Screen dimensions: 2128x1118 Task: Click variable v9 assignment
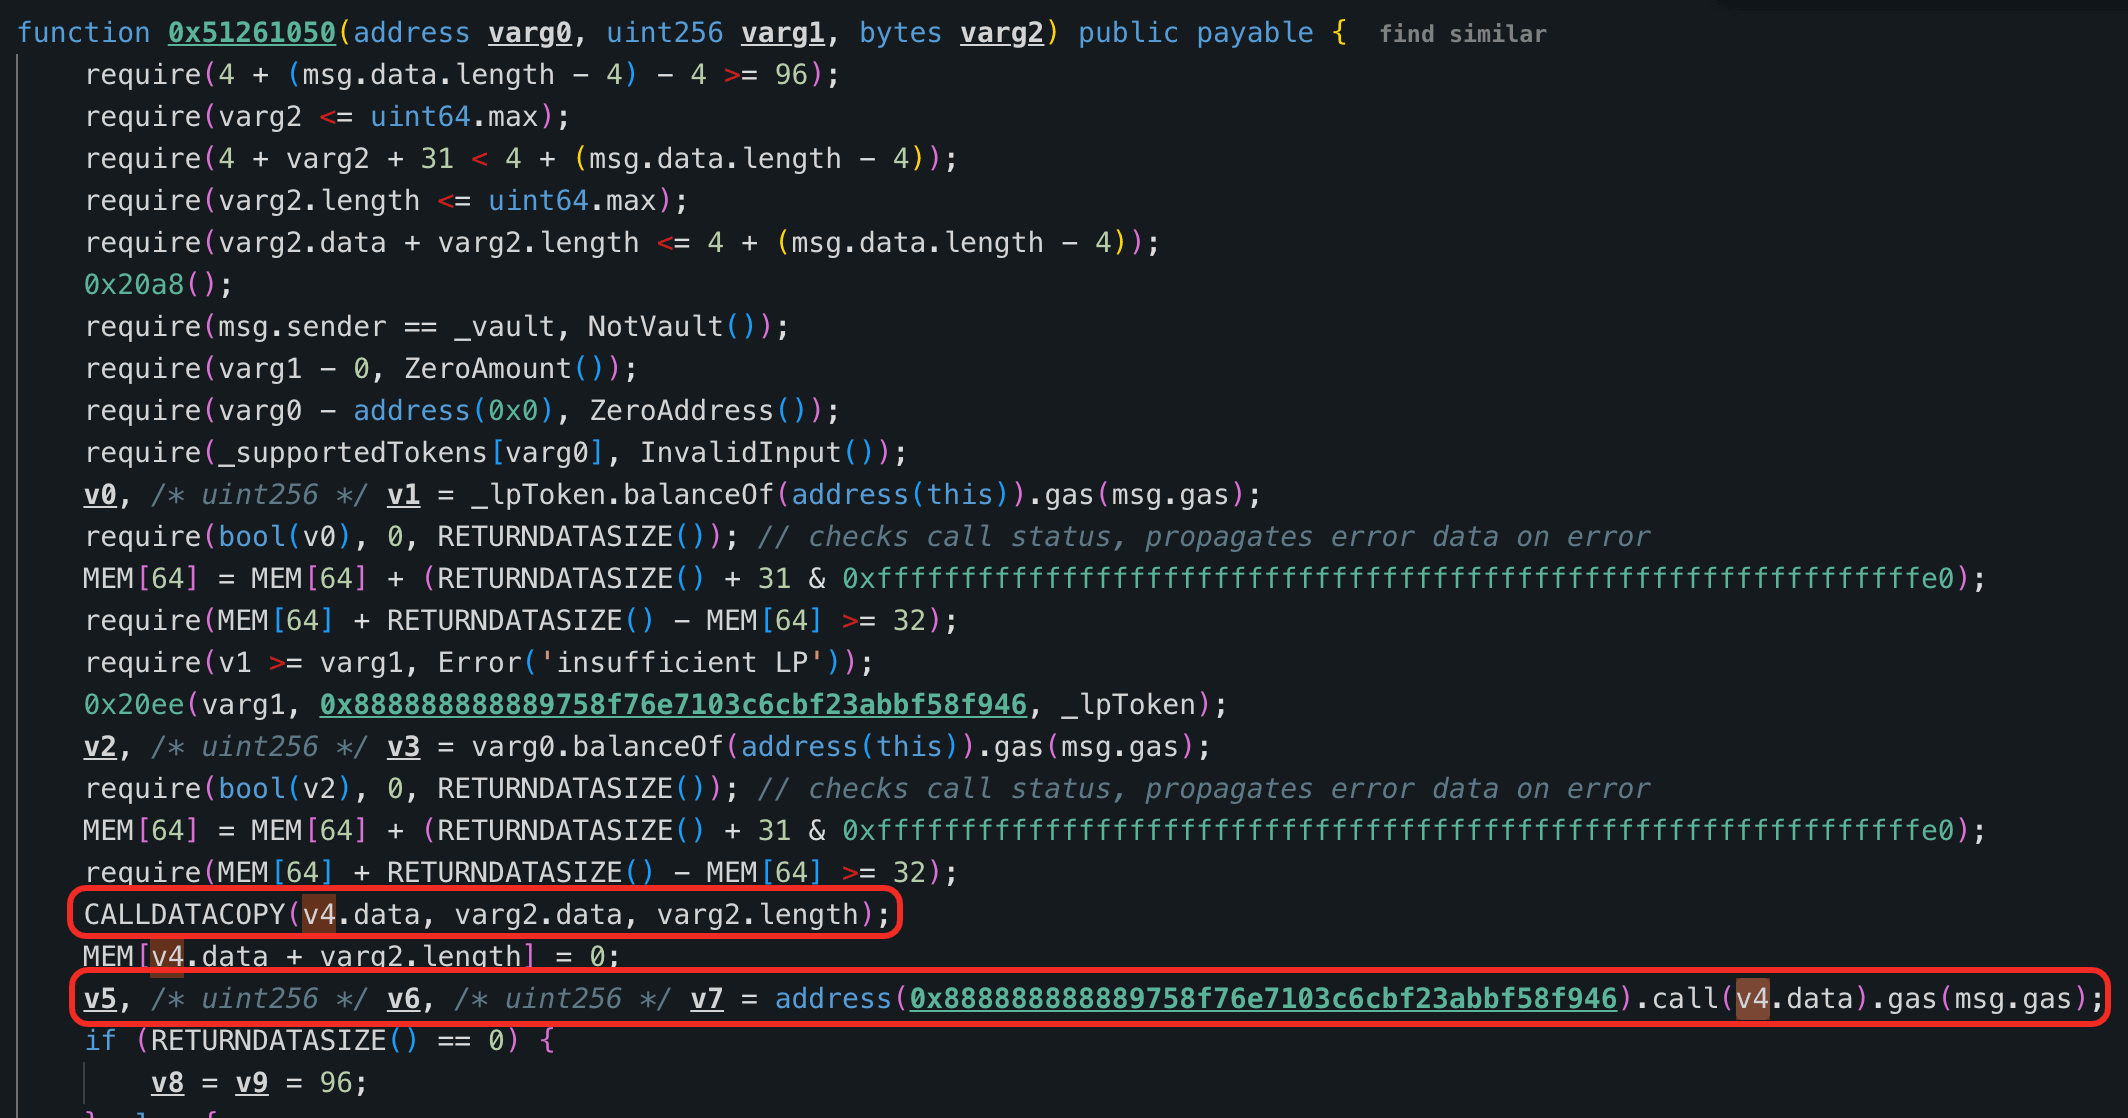(251, 1083)
